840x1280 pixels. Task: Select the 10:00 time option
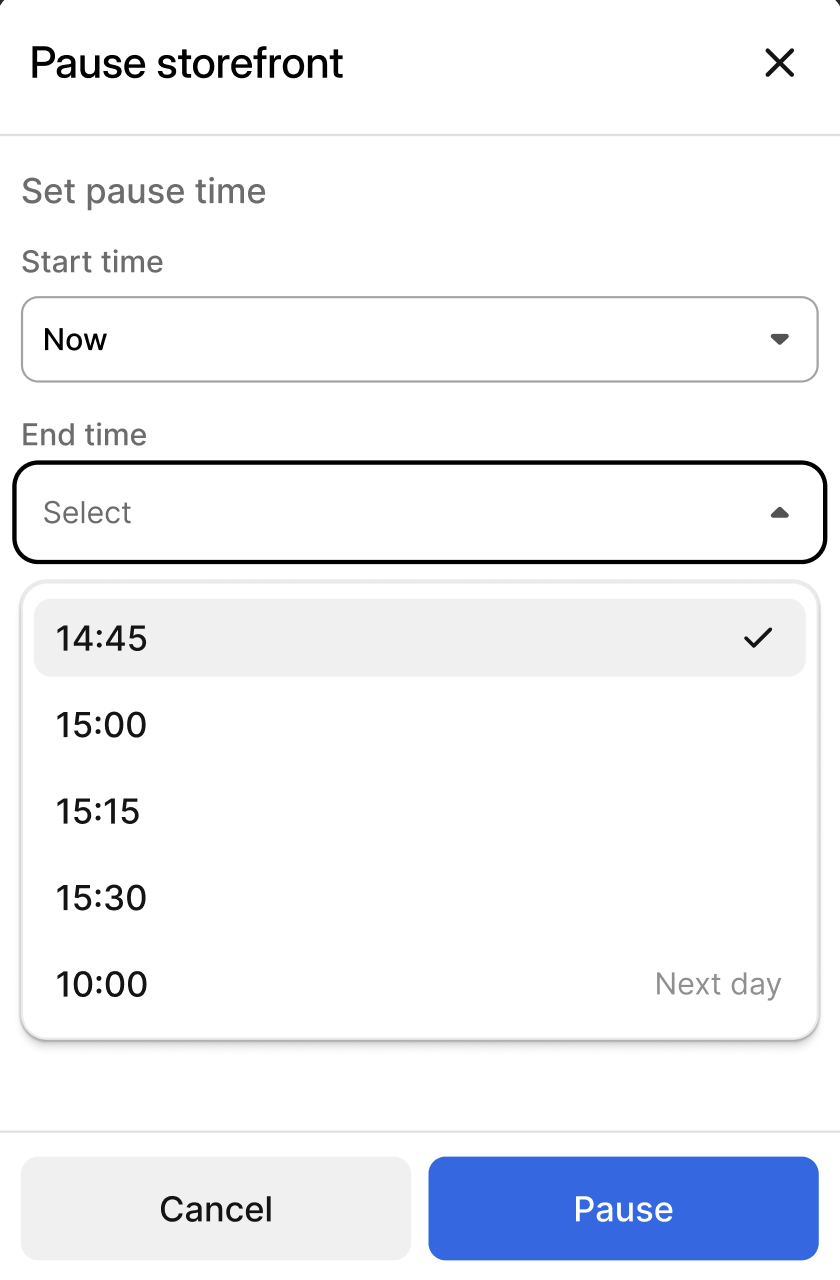[x=102, y=984]
